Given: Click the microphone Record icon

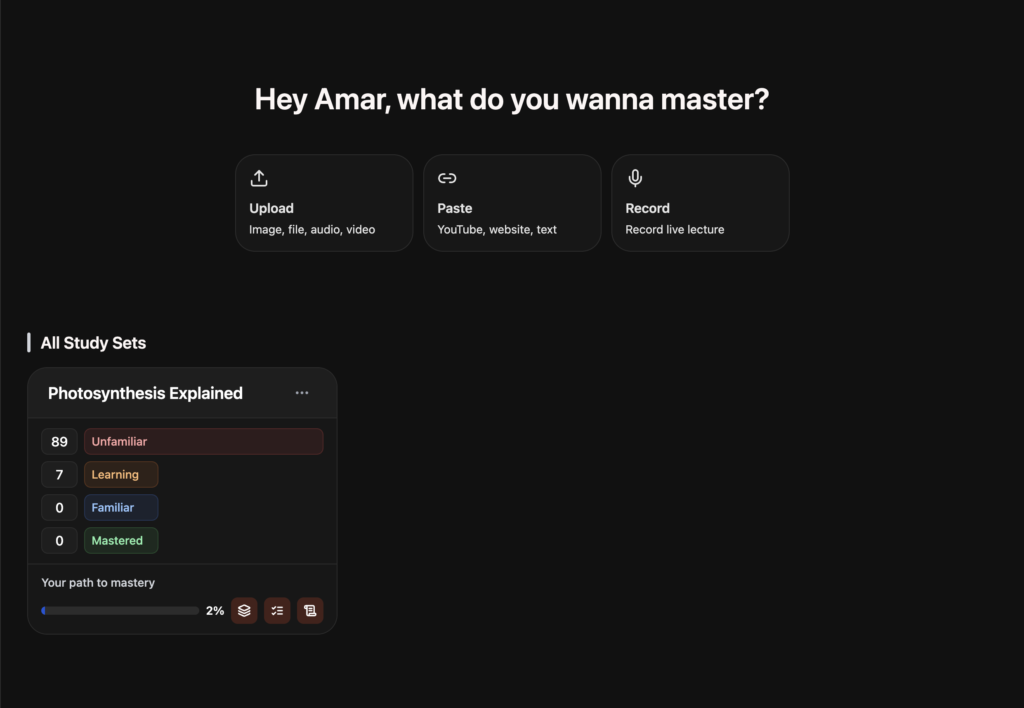Looking at the screenshot, I should click(635, 177).
